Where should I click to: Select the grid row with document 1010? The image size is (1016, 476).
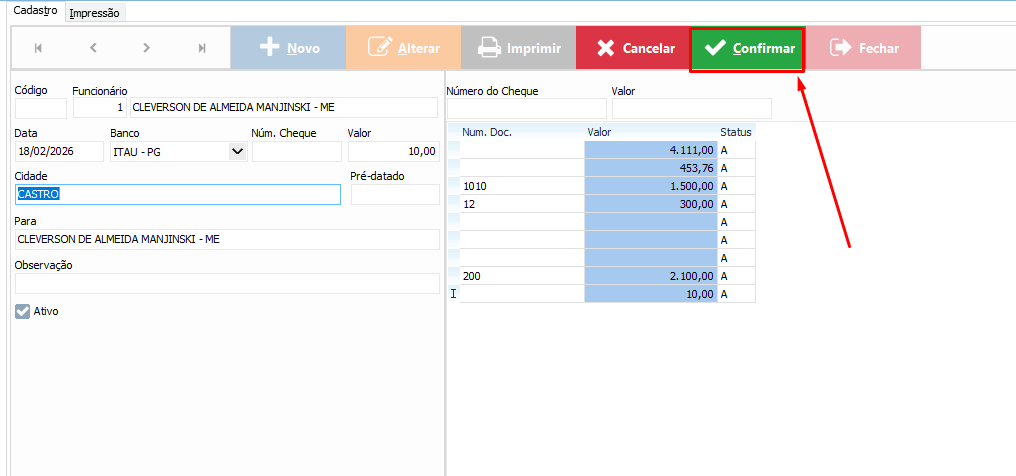(520, 186)
